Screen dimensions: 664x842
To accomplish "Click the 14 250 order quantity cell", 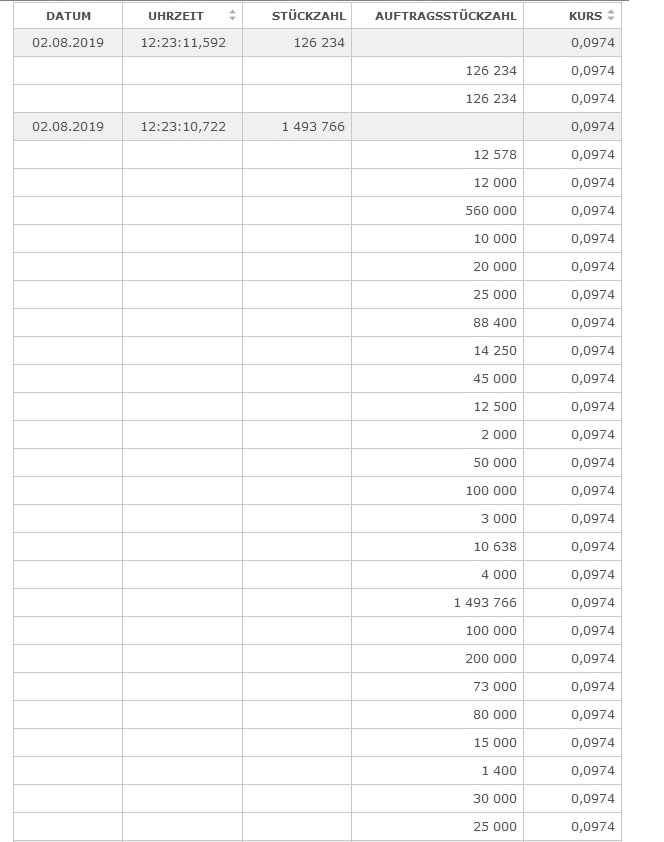I will (495, 351).
